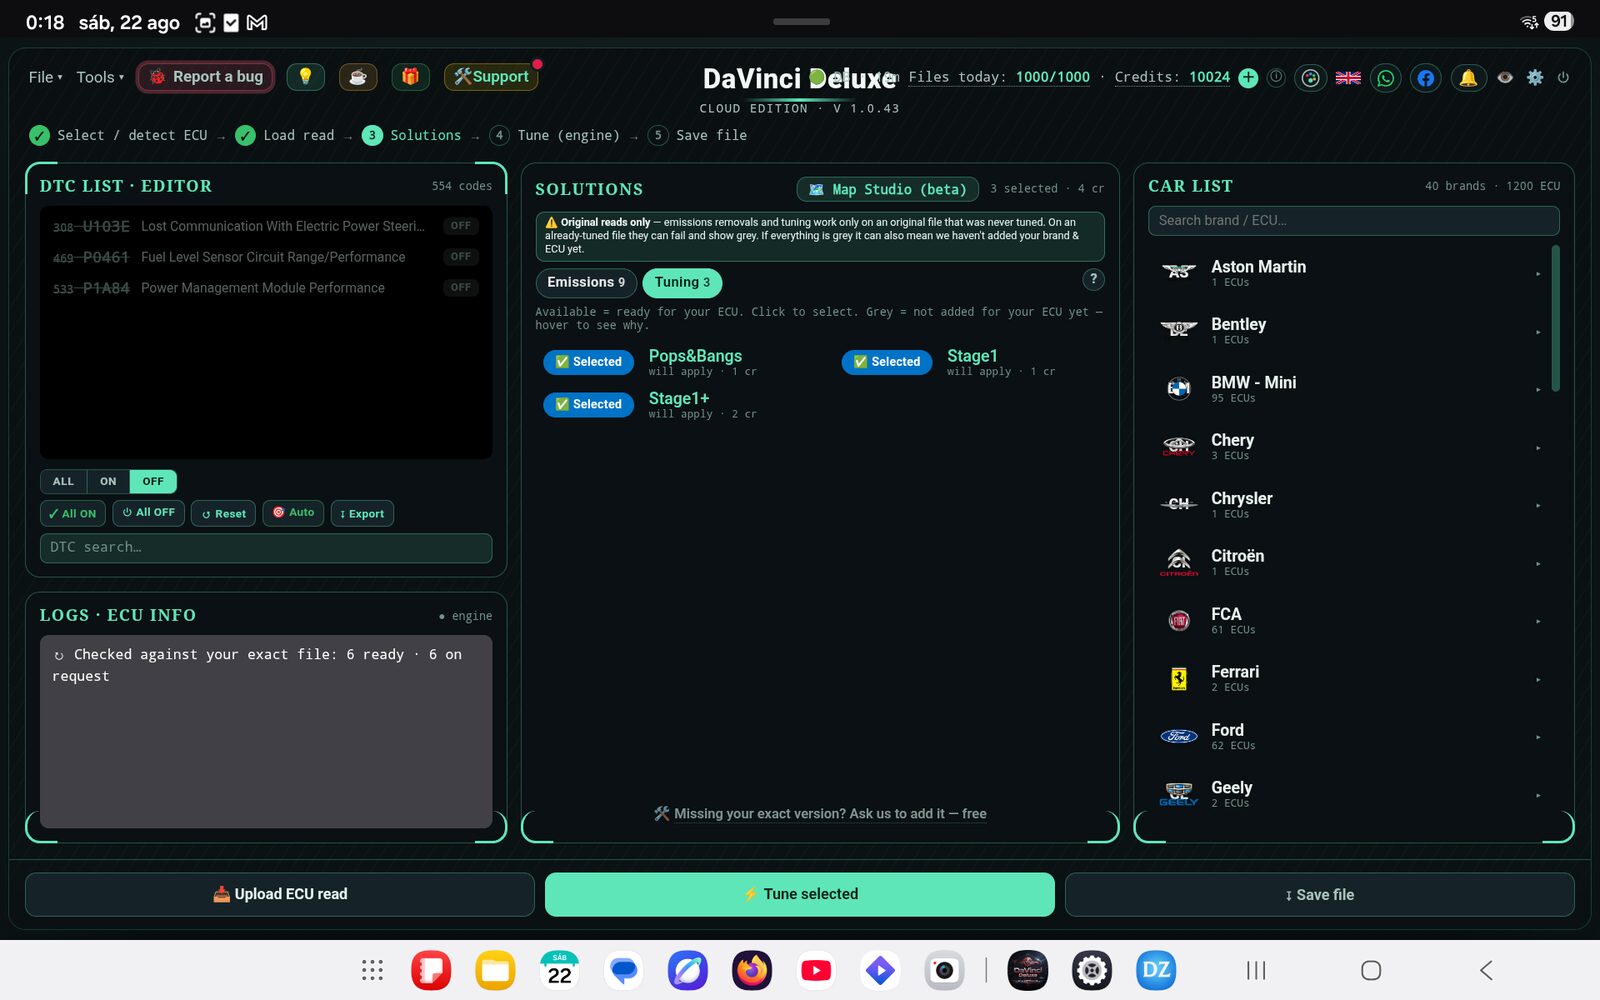This screenshot has height=1000, width=1600.
Task: Open the lightbulb tips icon
Action: 305,77
